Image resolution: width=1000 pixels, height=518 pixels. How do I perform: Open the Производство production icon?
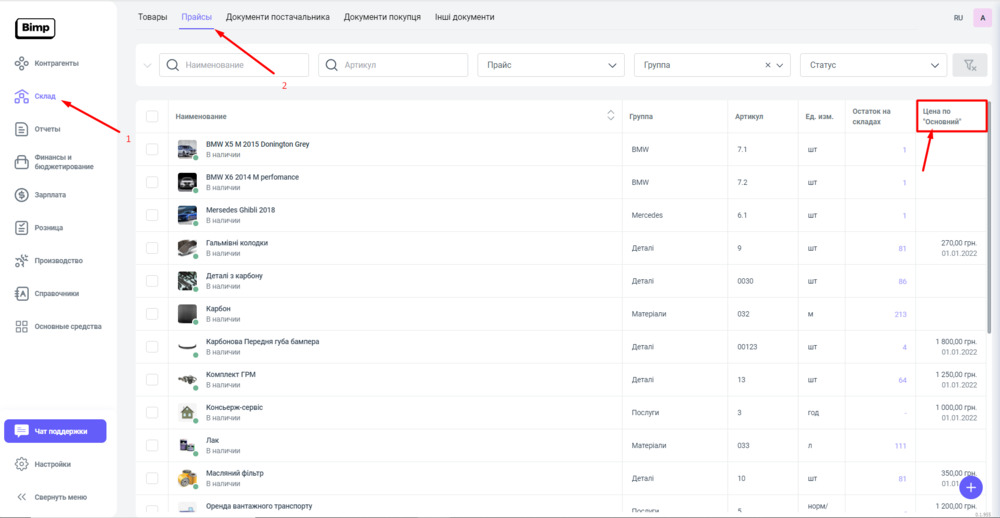coord(21,261)
